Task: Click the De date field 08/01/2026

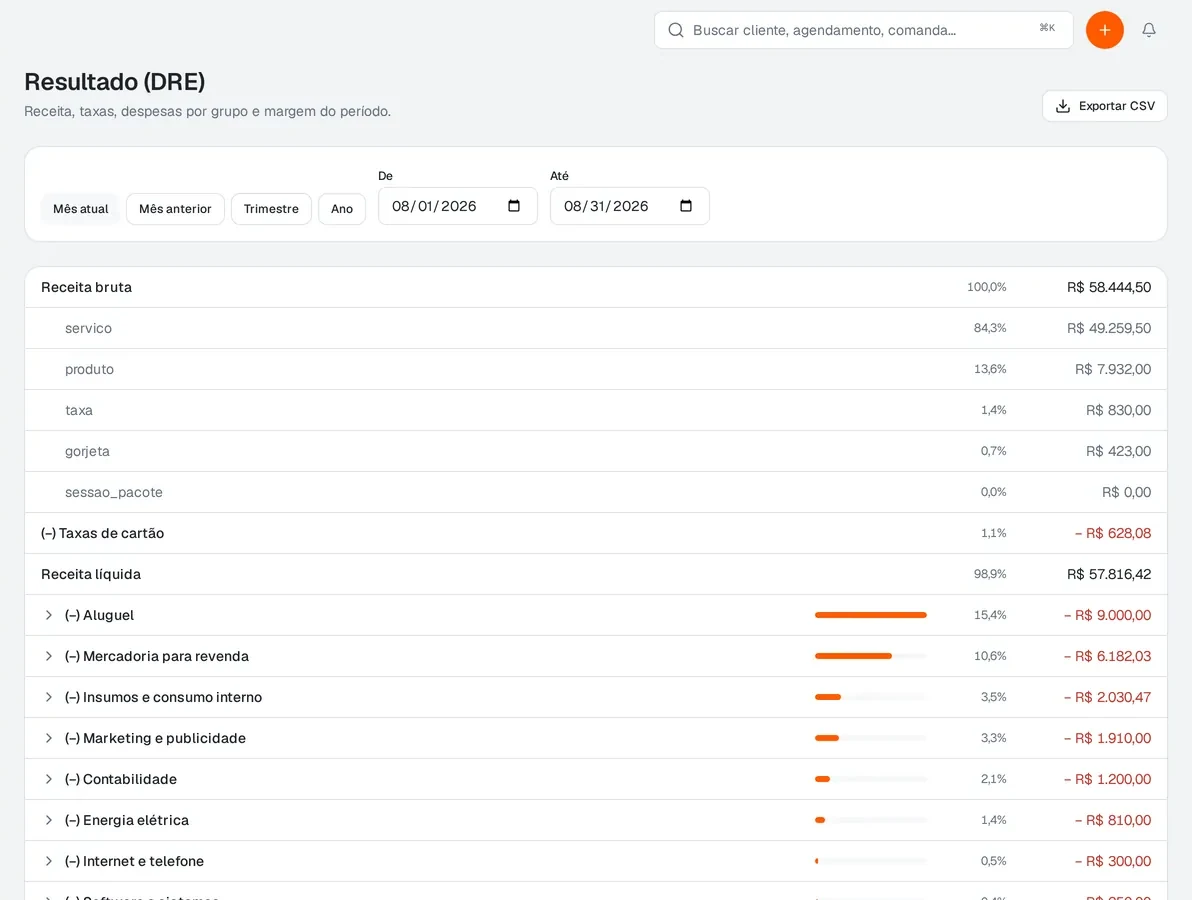Action: [458, 206]
